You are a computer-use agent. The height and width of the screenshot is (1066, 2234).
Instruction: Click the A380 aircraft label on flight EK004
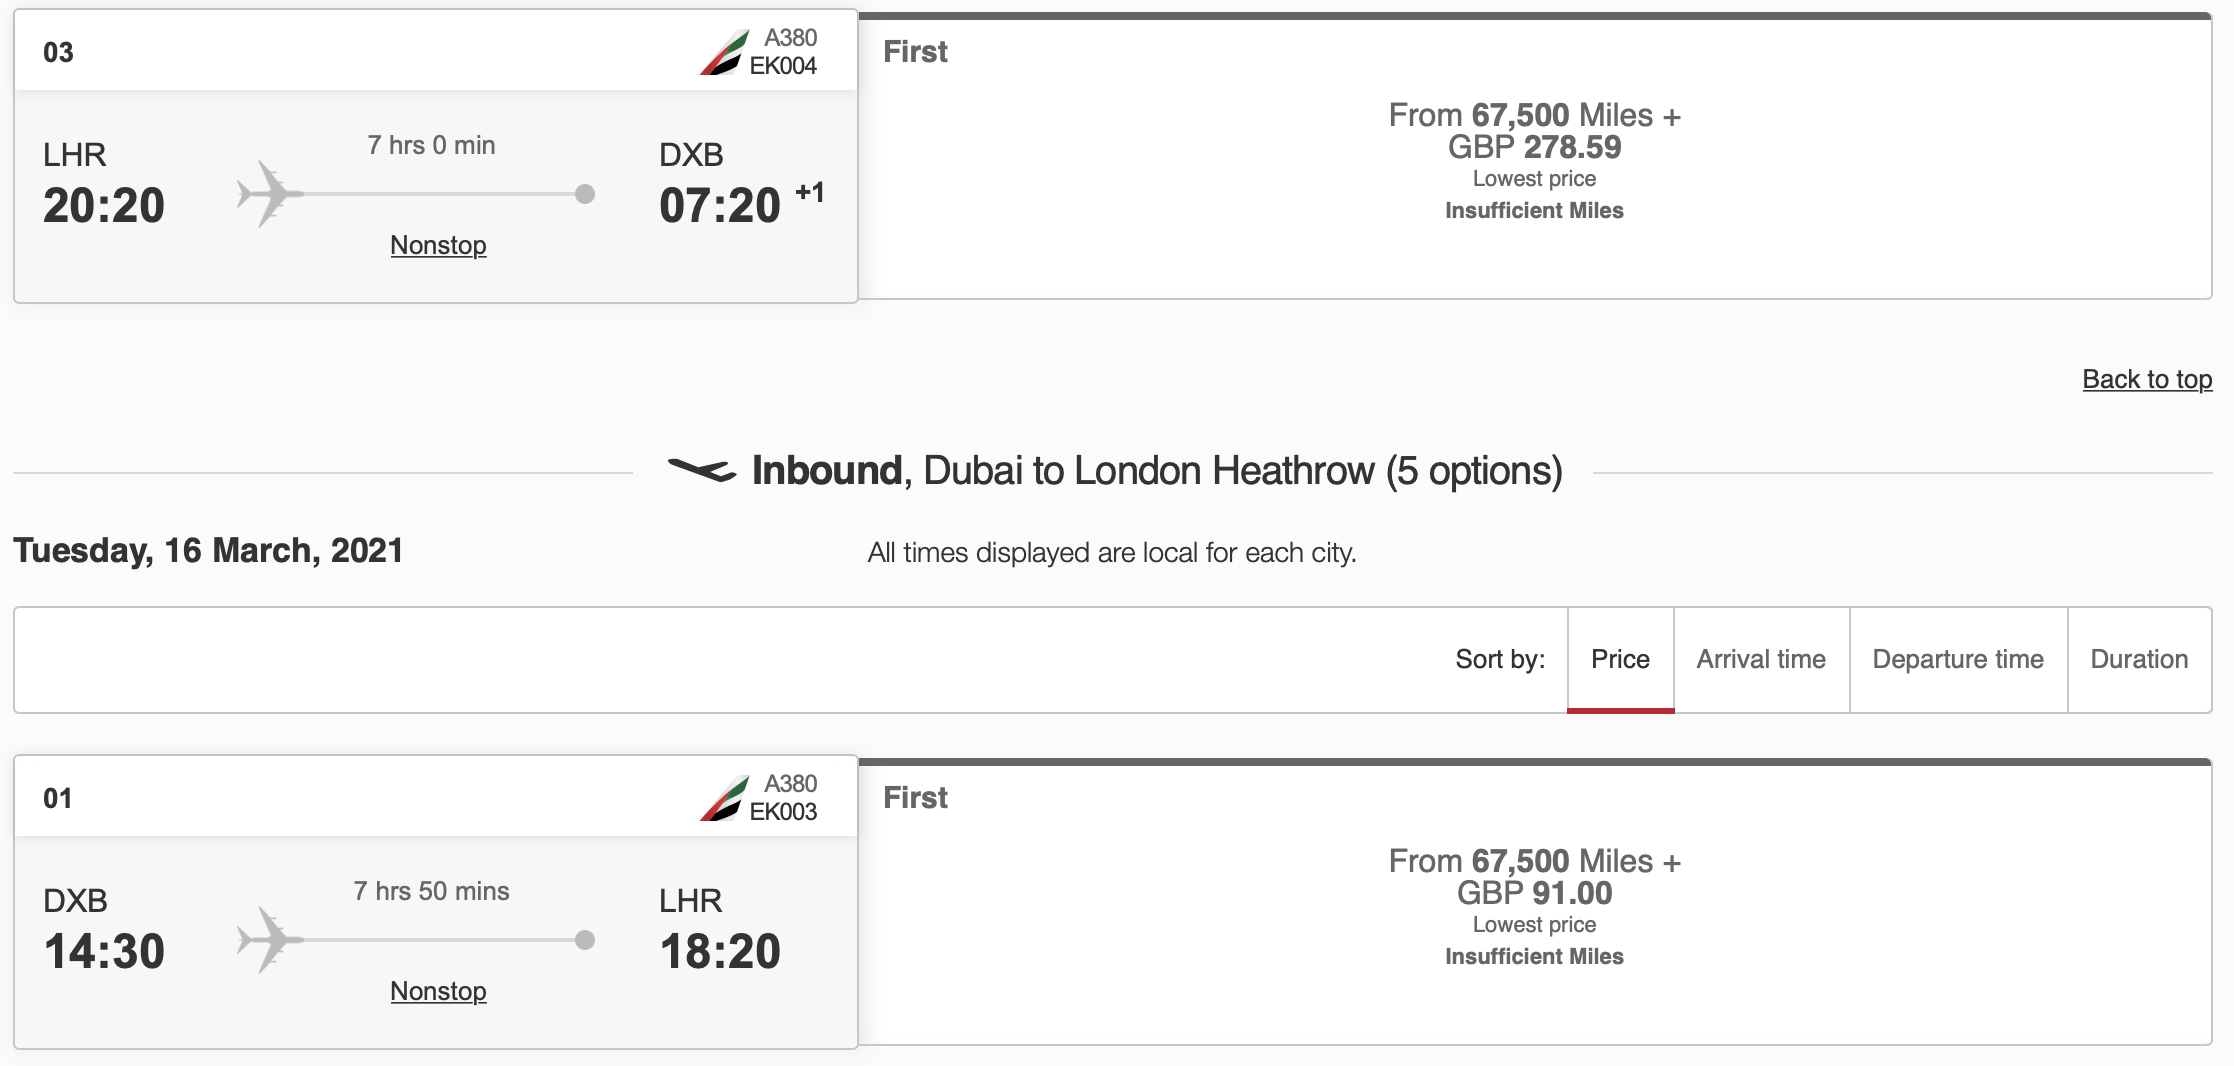tap(790, 36)
